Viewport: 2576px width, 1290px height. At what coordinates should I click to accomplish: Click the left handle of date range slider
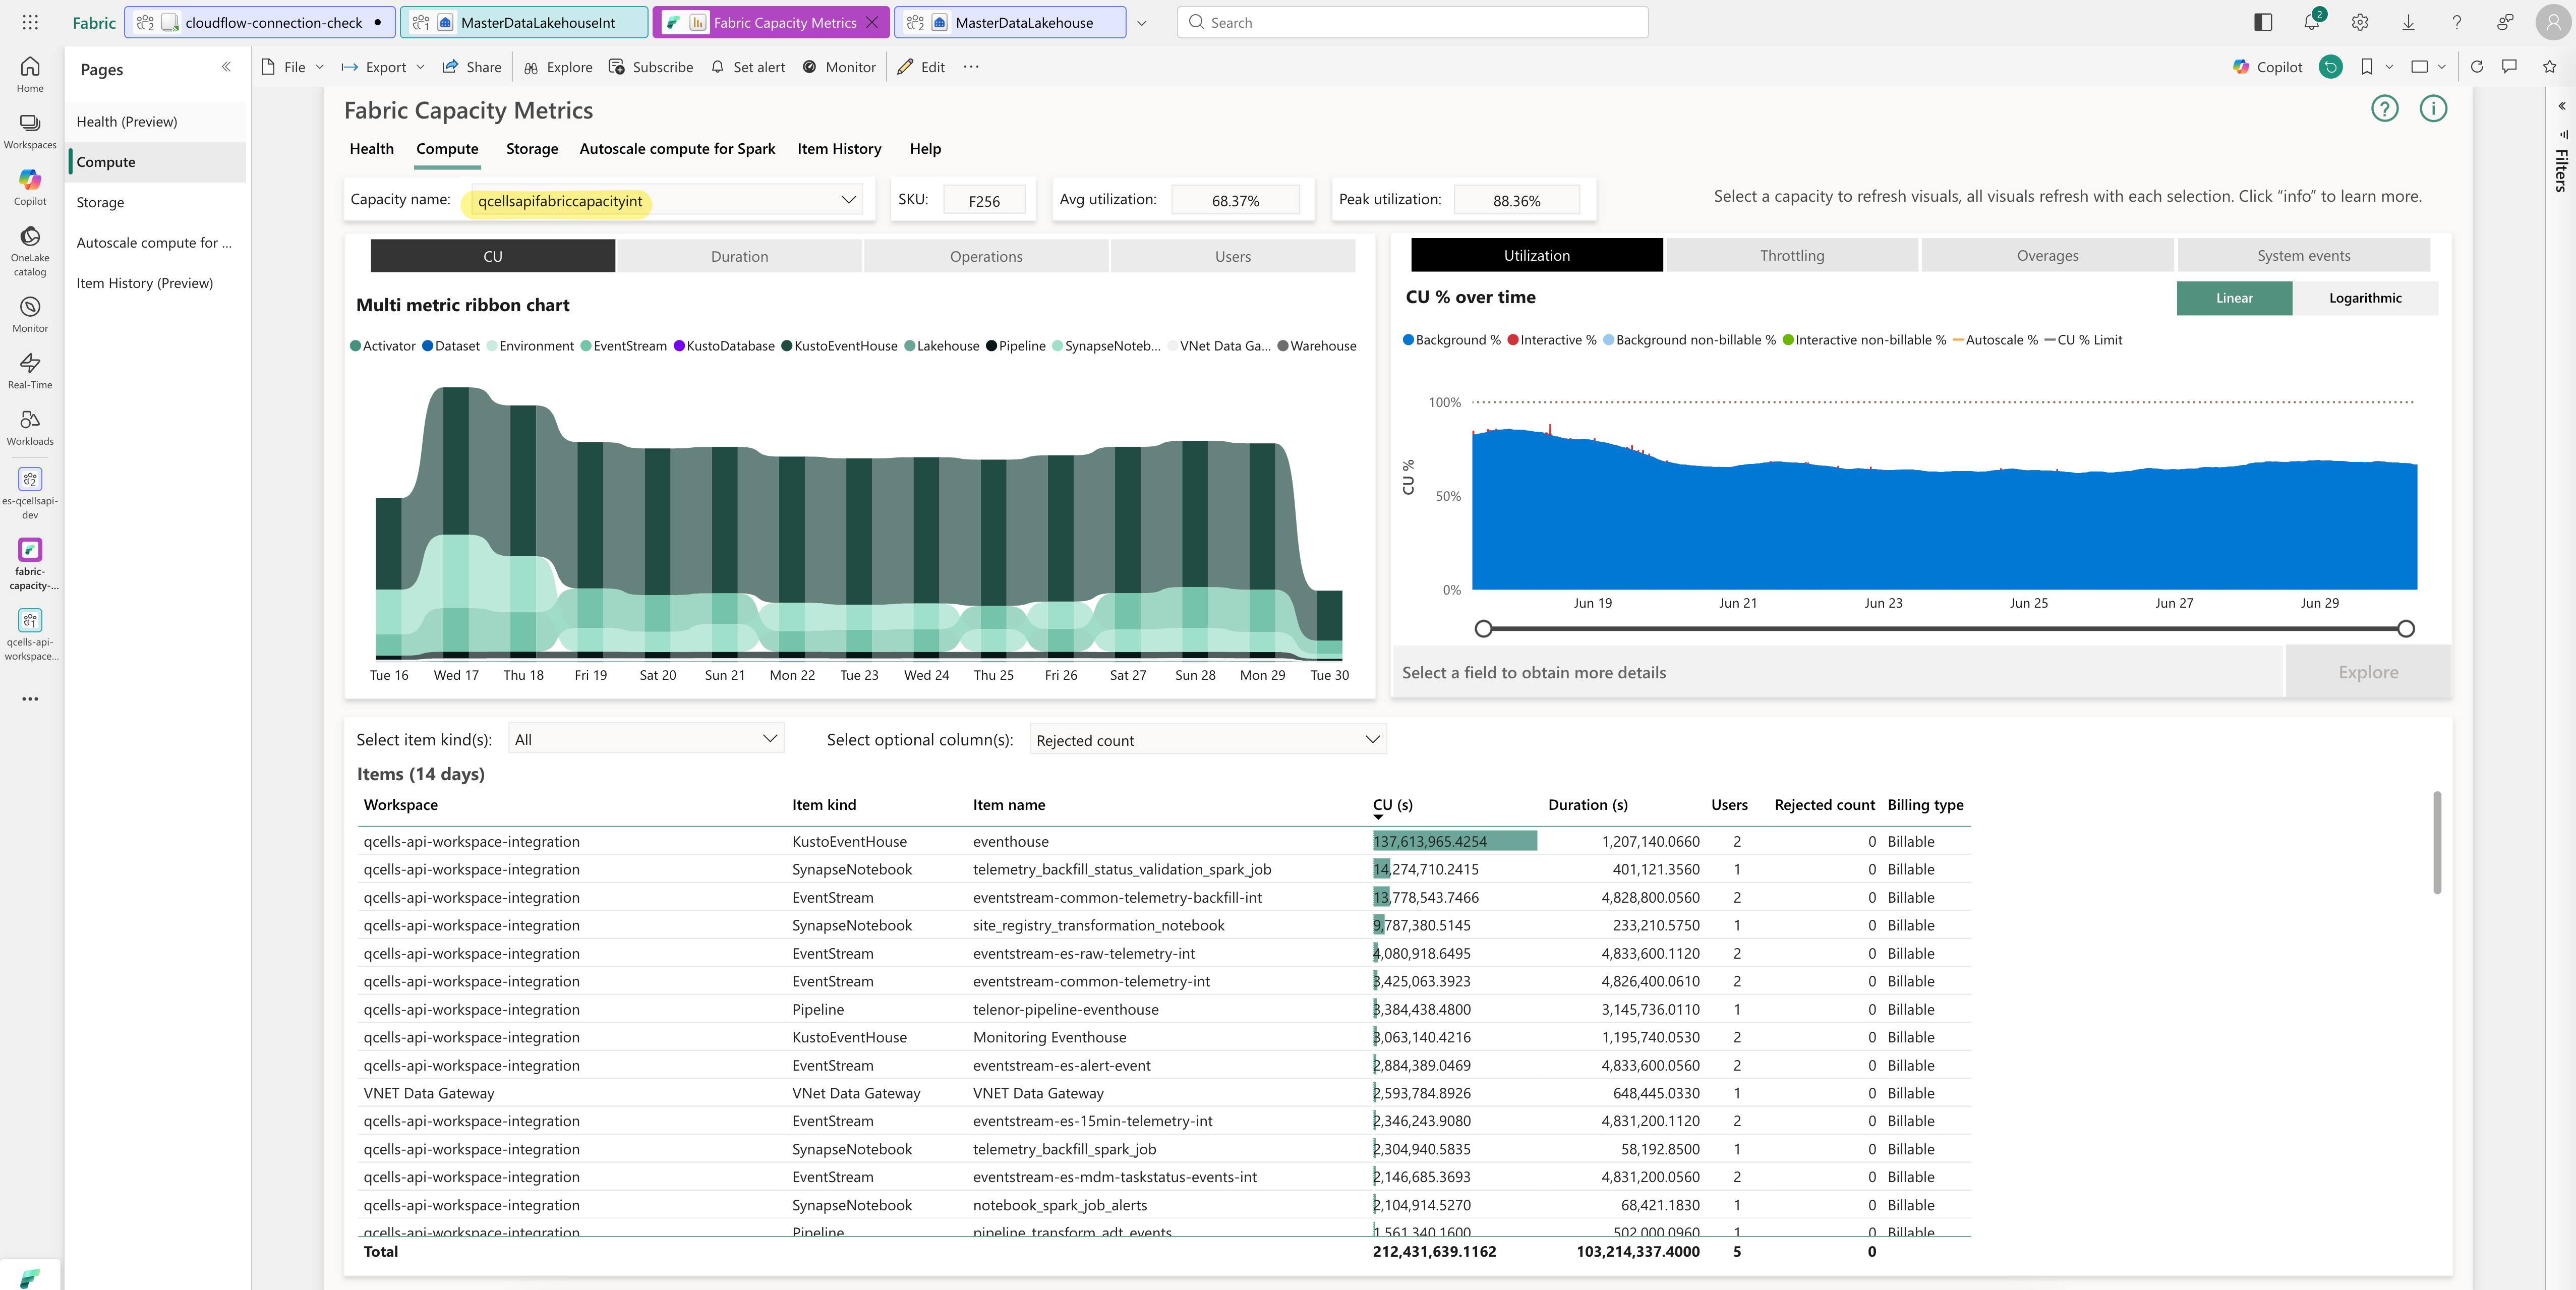tap(1484, 629)
